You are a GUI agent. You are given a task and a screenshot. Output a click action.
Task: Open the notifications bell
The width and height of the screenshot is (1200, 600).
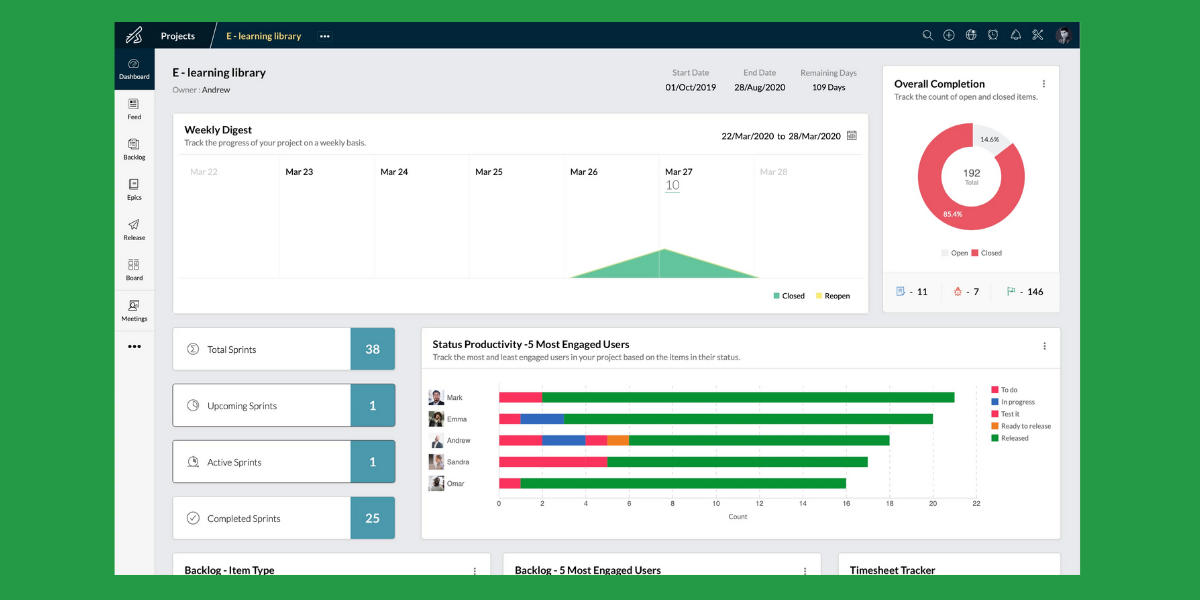click(1016, 36)
